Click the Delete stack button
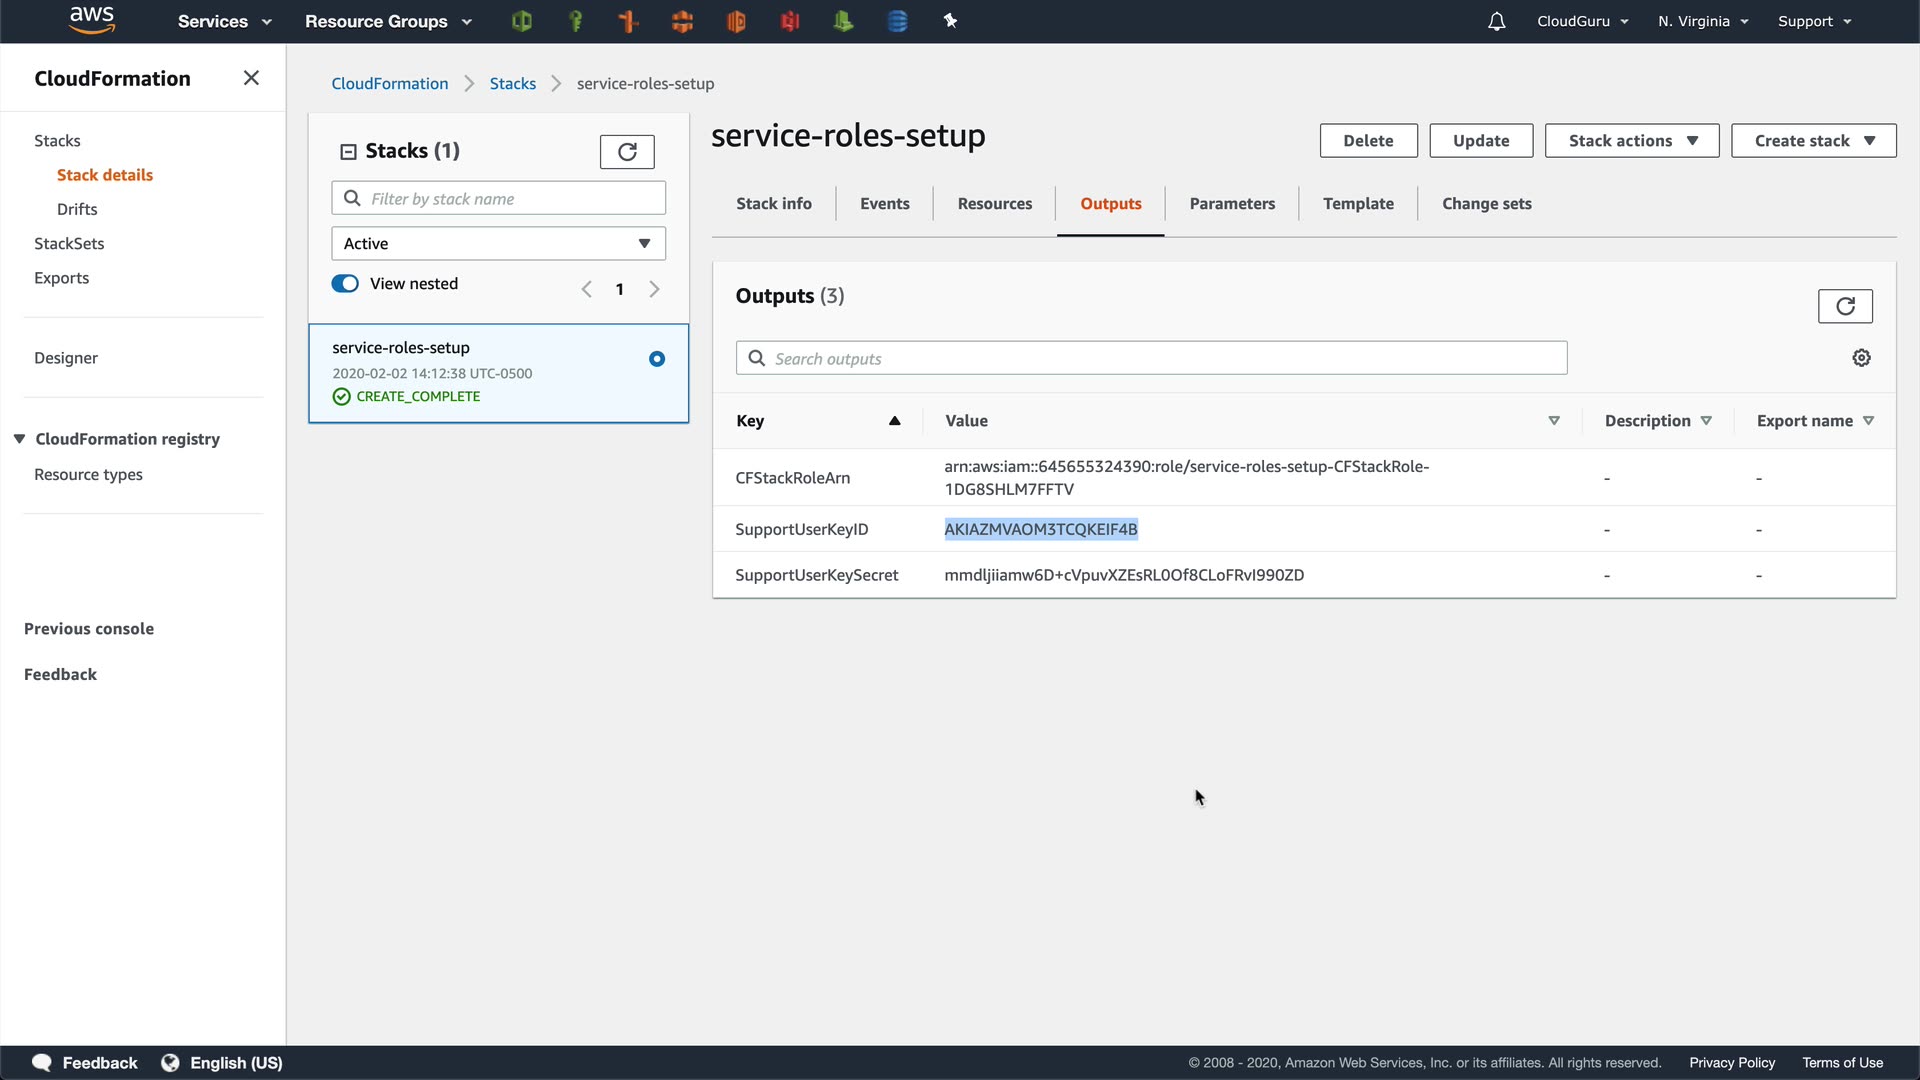 click(x=1367, y=141)
